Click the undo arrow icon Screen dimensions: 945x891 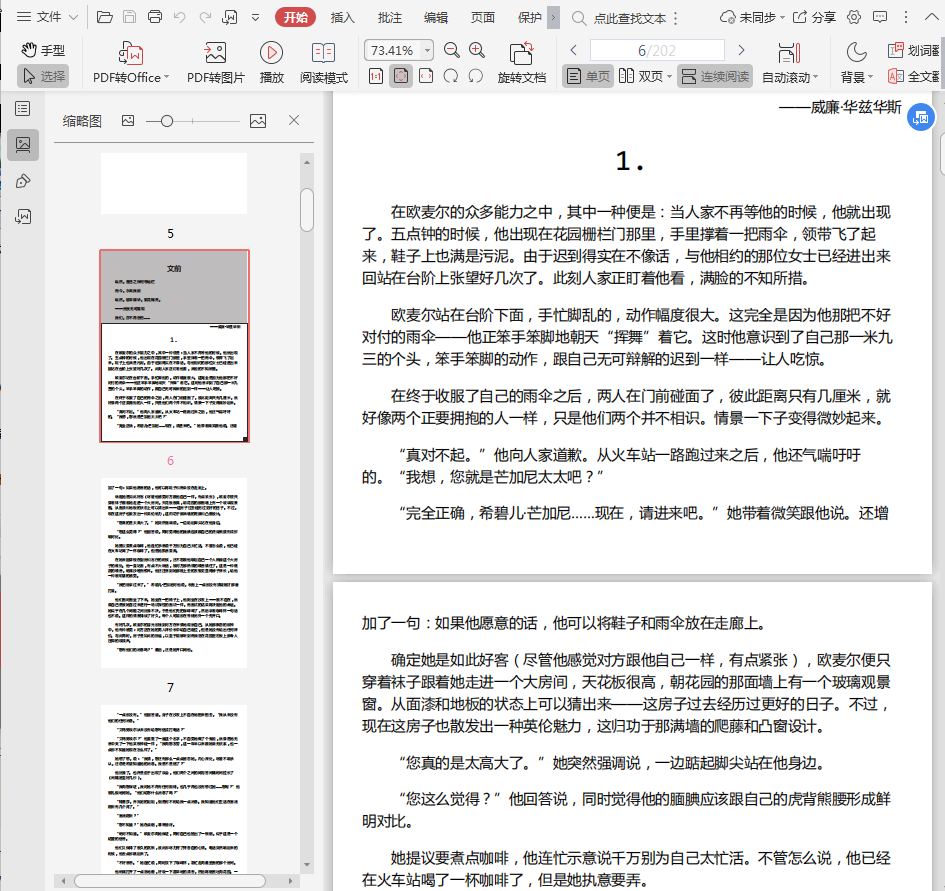(180, 17)
